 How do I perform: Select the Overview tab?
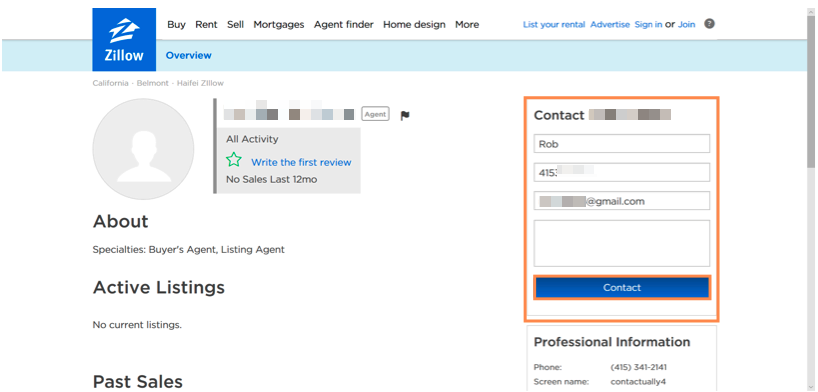[188, 55]
